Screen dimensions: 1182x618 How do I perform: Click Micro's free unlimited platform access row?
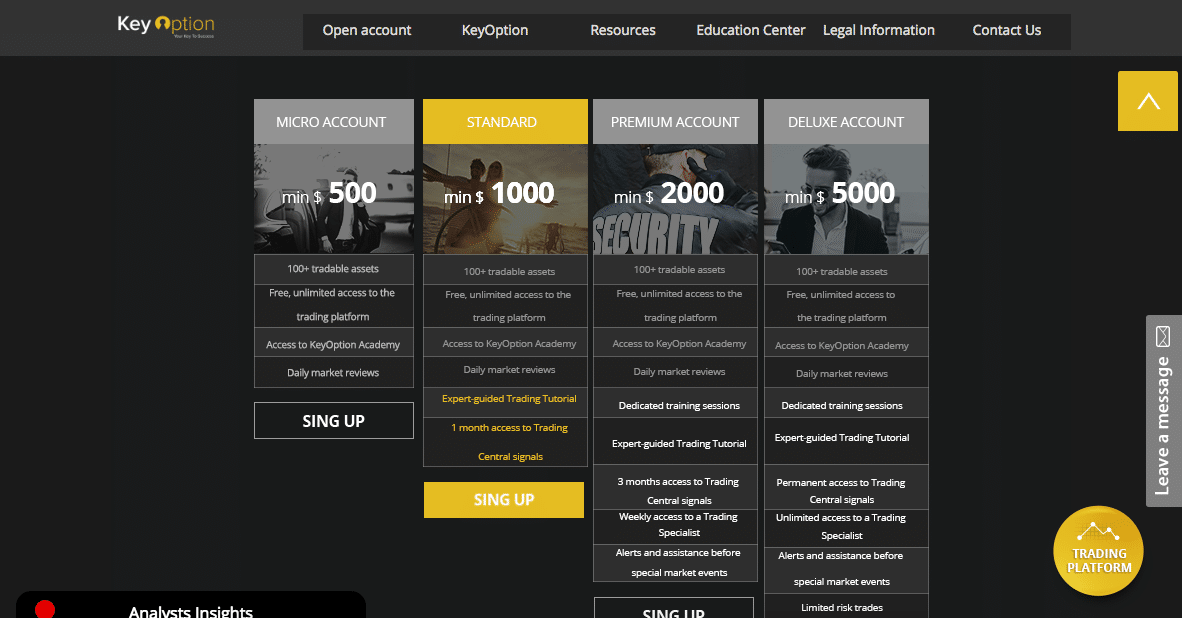[334, 304]
